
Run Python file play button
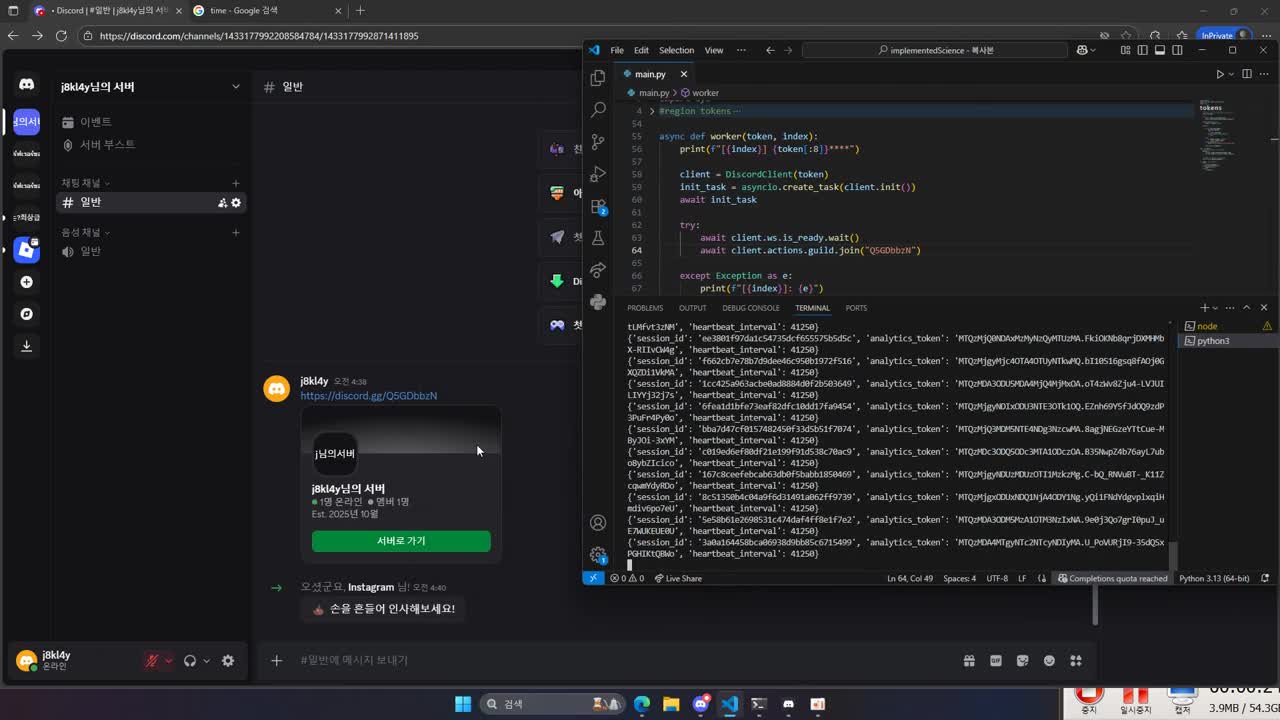tap(1220, 74)
